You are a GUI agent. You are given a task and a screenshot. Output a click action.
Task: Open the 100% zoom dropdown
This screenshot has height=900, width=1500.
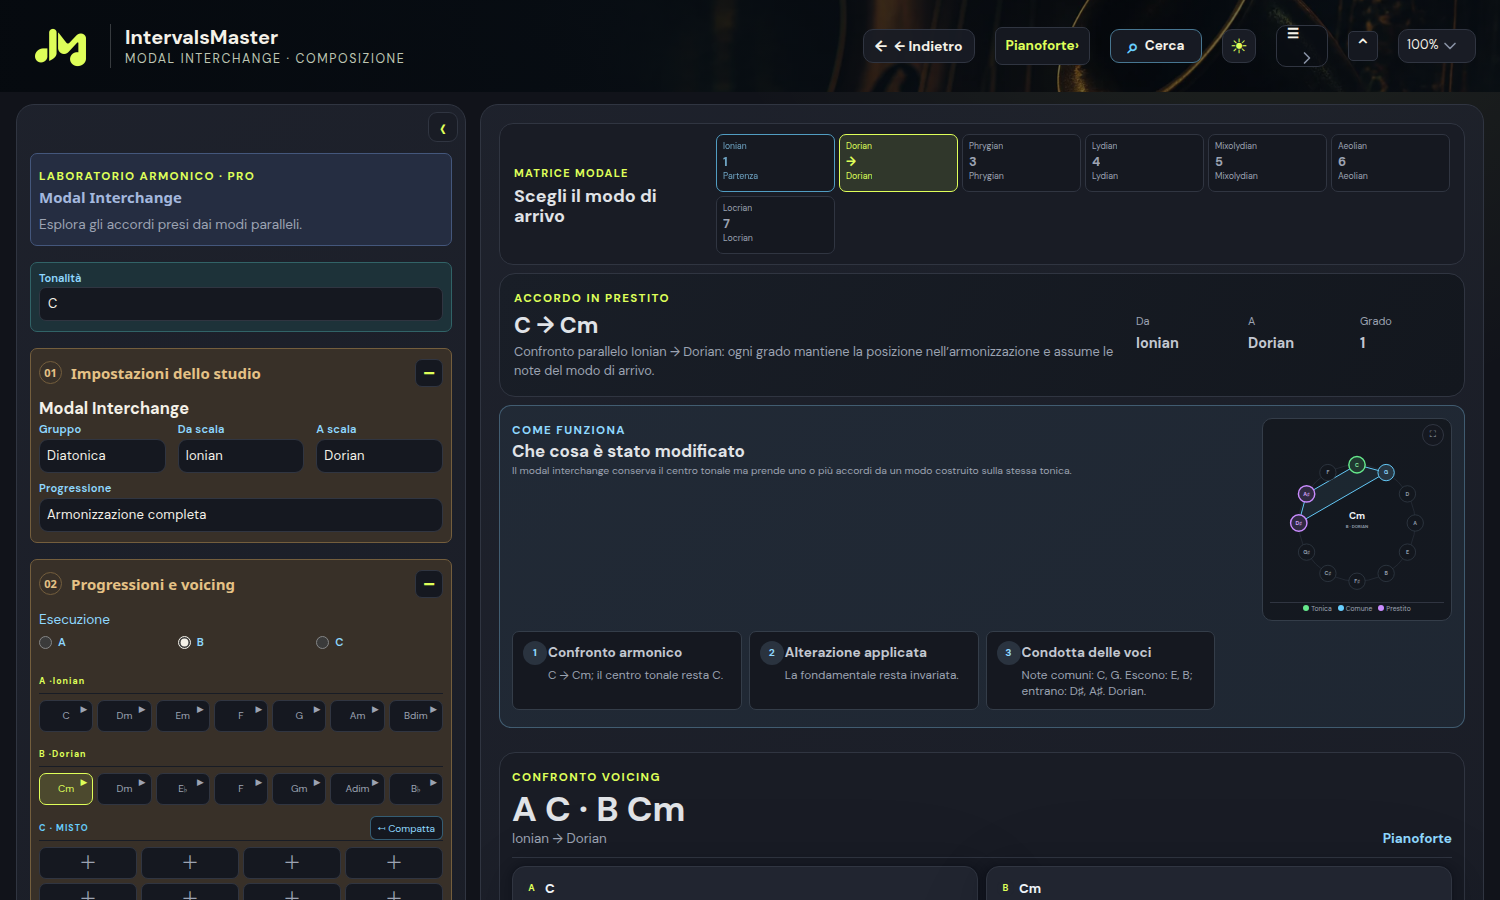tap(1436, 45)
